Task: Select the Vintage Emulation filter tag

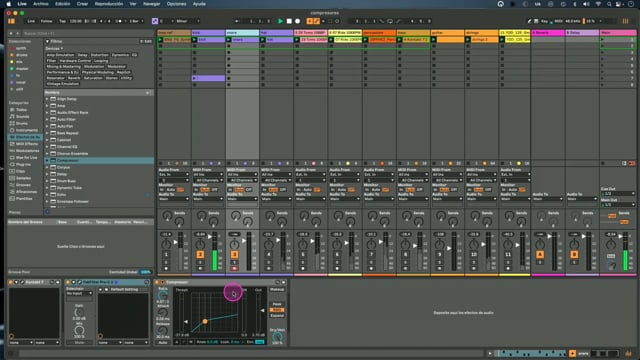Action: tap(62, 83)
